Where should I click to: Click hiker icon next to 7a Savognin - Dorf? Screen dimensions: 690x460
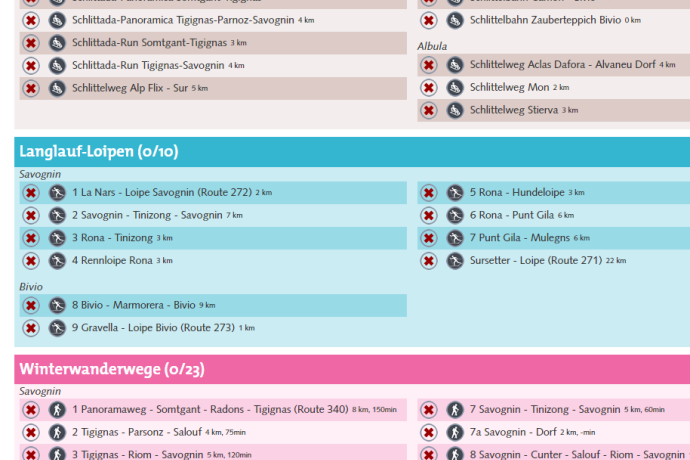coord(455,432)
